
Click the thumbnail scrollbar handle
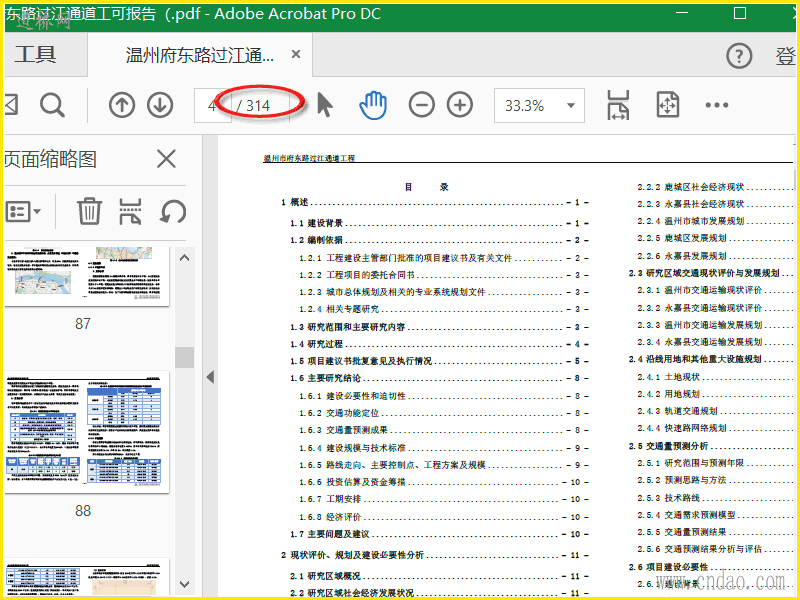point(185,357)
